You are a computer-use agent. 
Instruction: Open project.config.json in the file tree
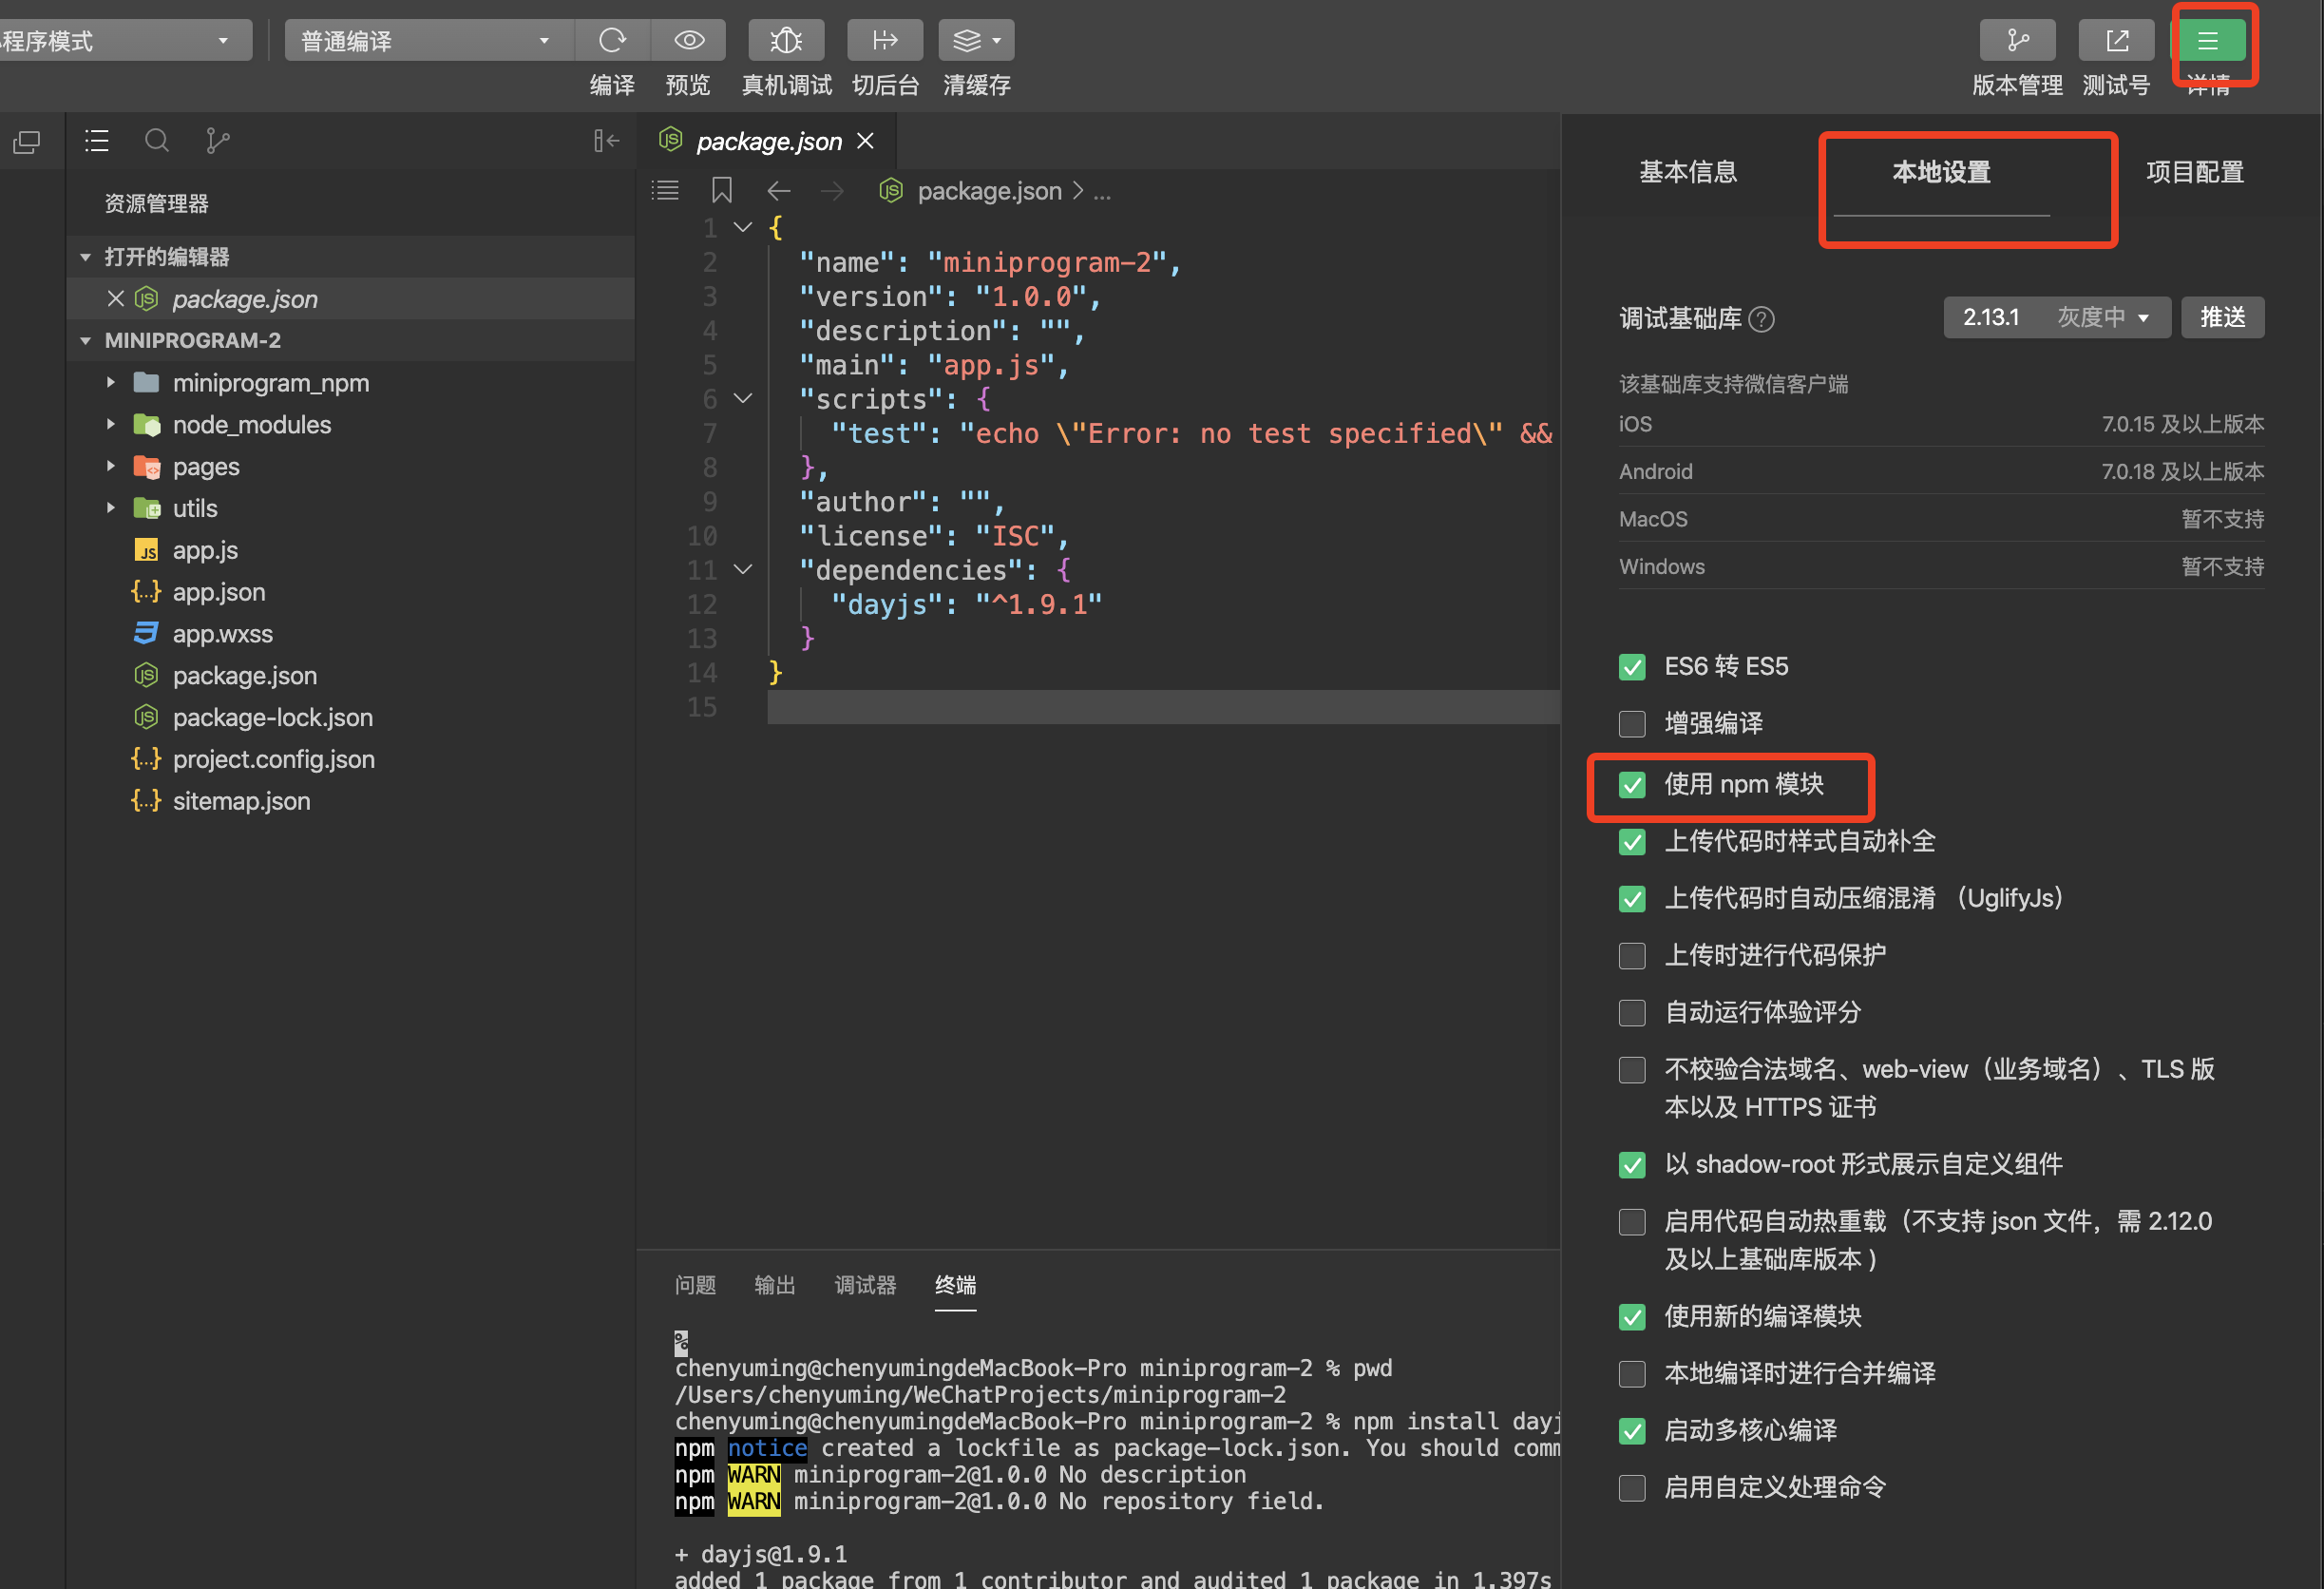point(273,759)
